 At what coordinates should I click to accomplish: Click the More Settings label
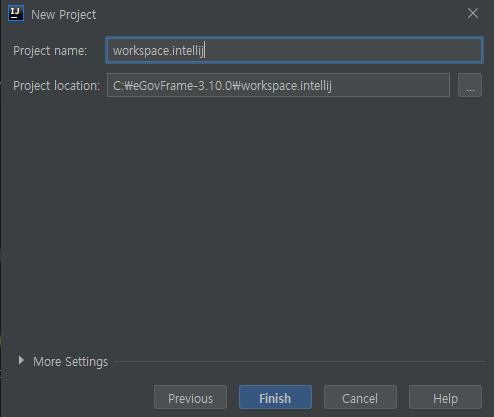pyautogui.click(x=71, y=362)
